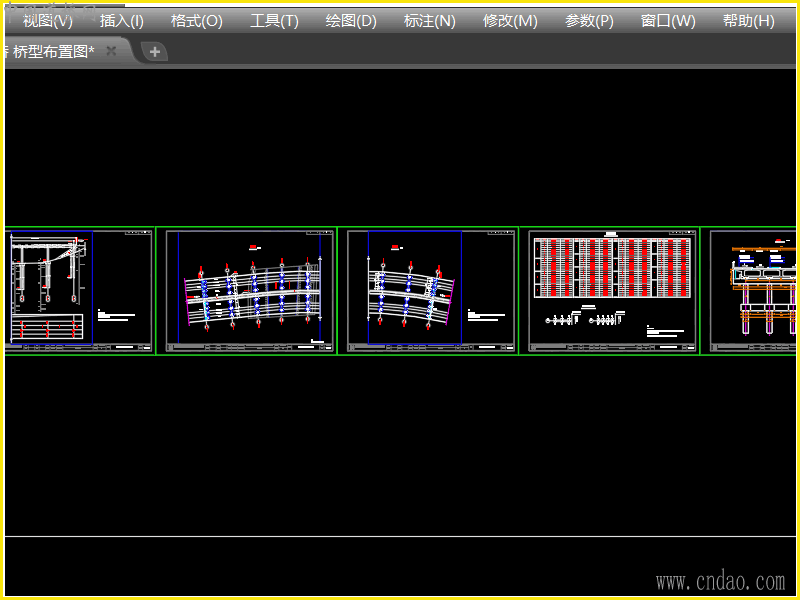Open the 格式(O) menu
This screenshot has height=600, width=800.
pyautogui.click(x=196, y=21)
